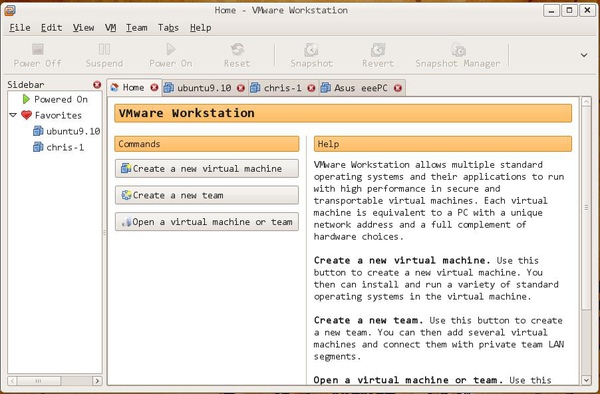Screen dimensions: 600x394
Task: Click the Help pane scroll down arrow
Action: (586, 380)
